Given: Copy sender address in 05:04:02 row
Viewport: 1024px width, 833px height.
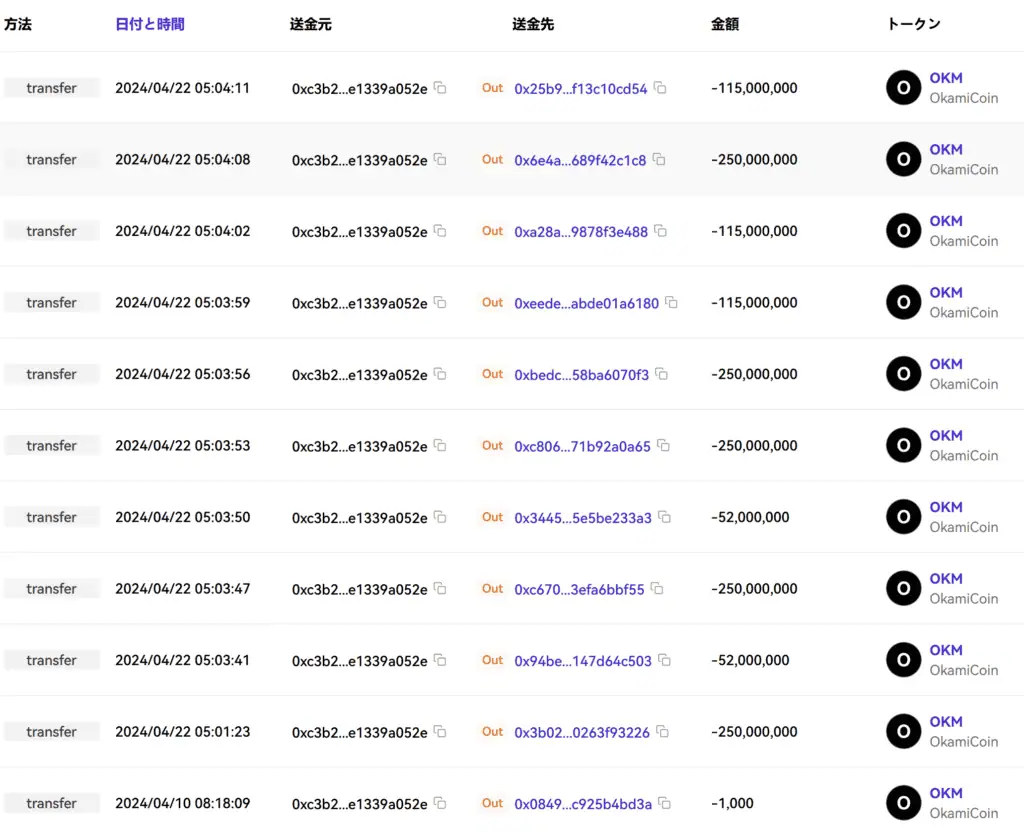Looking at the screenshot, I should [440, 230].
